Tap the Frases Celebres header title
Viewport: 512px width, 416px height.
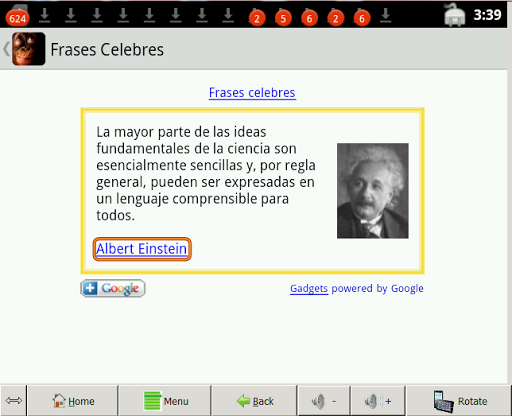click(107, 50)
